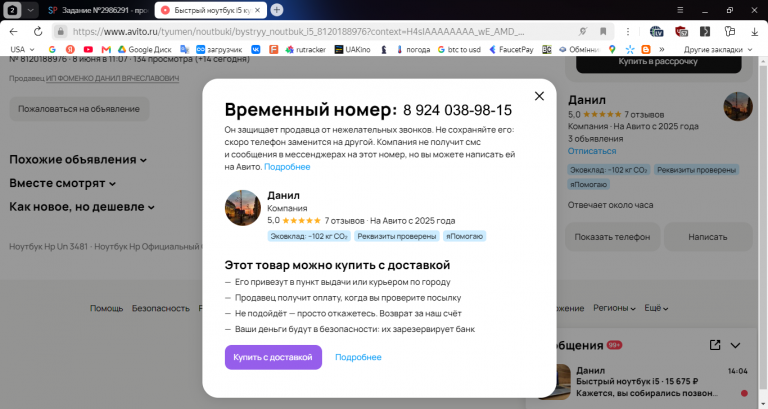Screen dimensions: 768x409
Task: Open the Google bookmark next to USA
Action: pyautogui.click(x=52, y=49)
